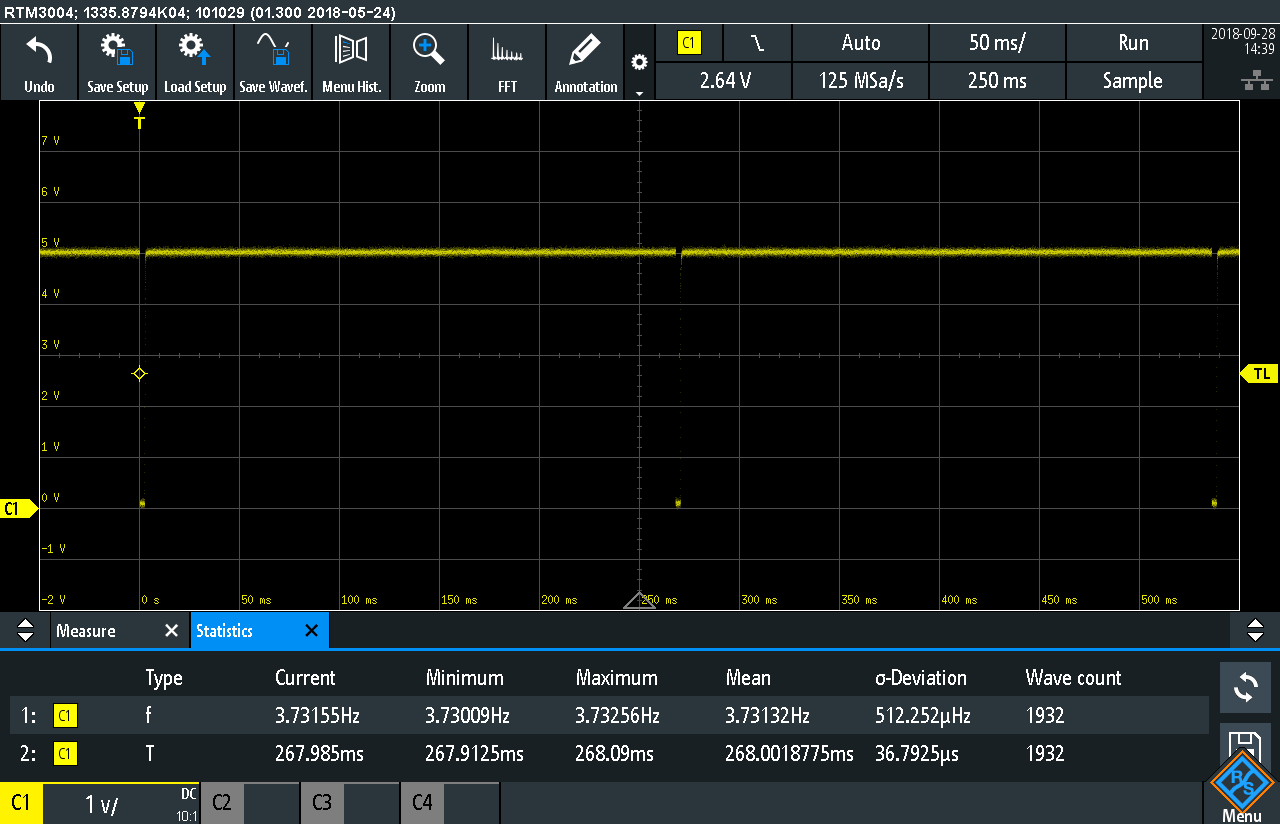This screenshot has width=1280, height=824.
Task: Toggle Run acquisition state
Action: (1132, 43)
